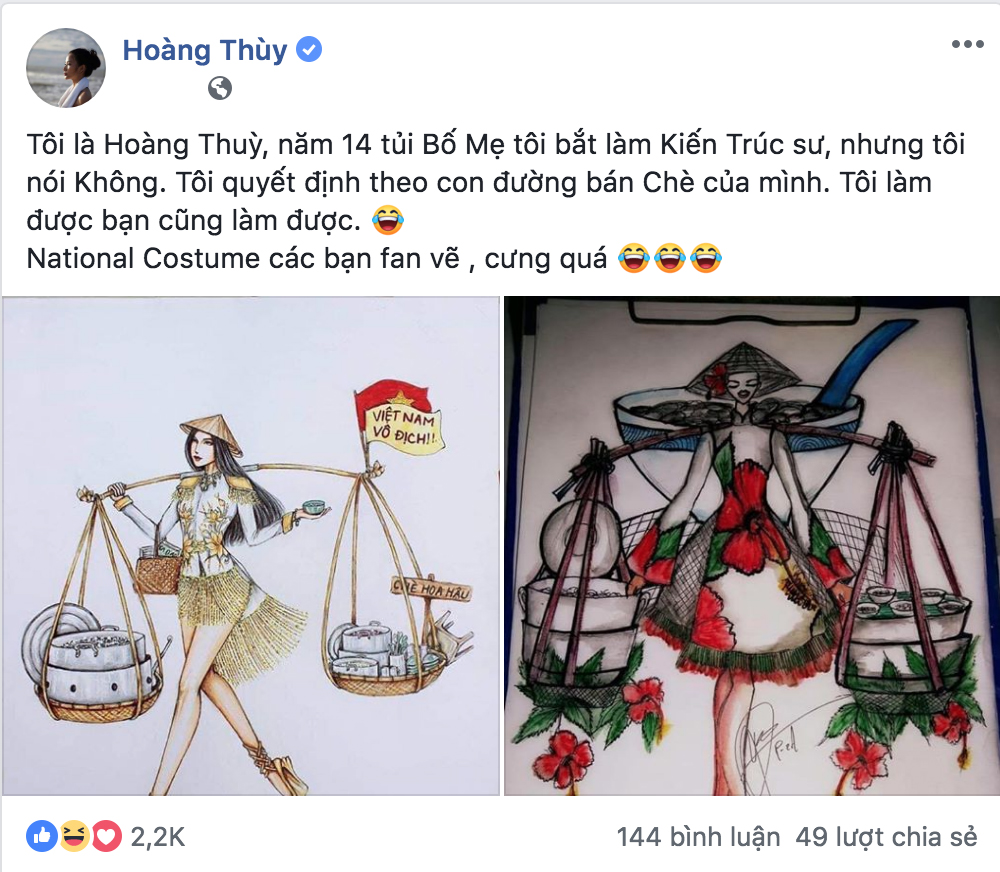Click the Hoàng Thùy name link

click(x=205, y=50)
